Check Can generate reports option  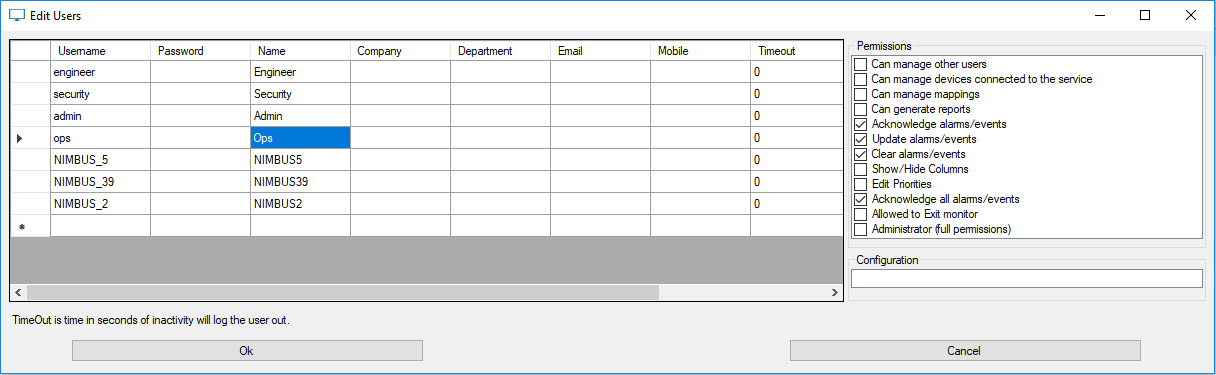tap(860, 109)
